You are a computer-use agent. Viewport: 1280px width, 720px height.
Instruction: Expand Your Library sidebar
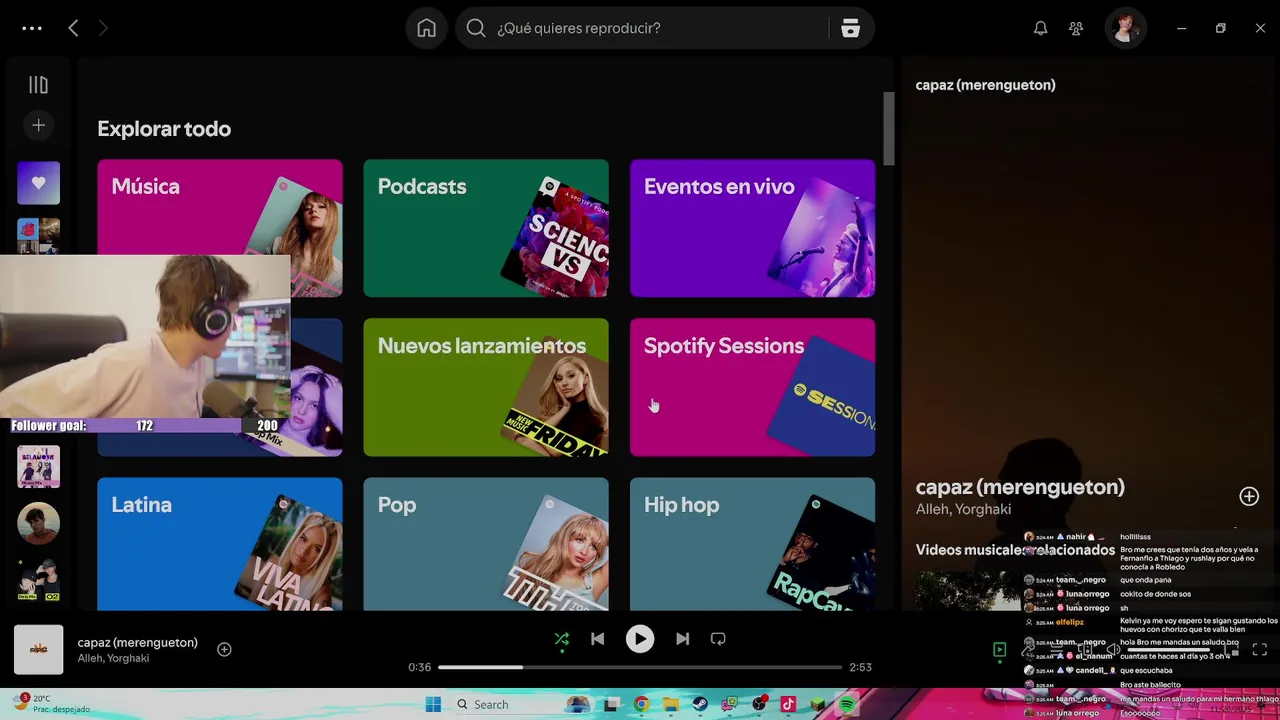[38, 85]
